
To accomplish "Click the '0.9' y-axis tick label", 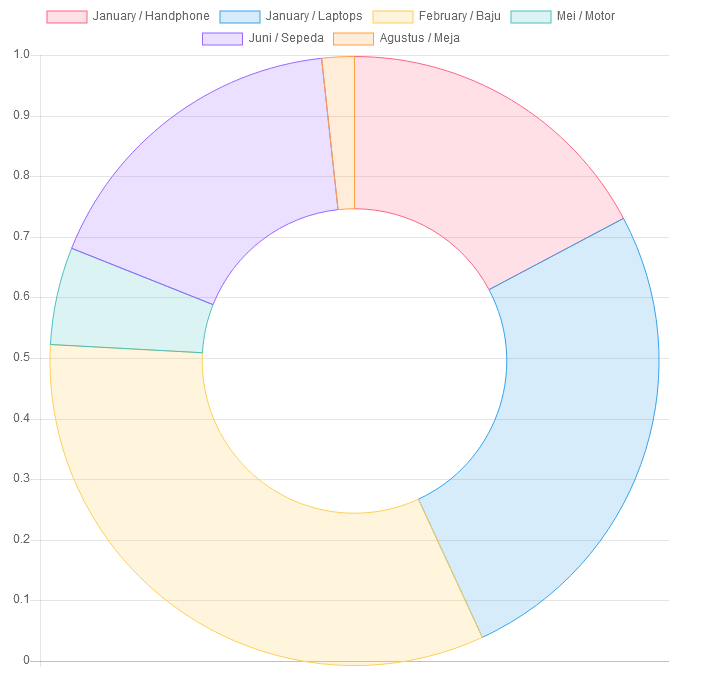I will (x=21, y=115).
